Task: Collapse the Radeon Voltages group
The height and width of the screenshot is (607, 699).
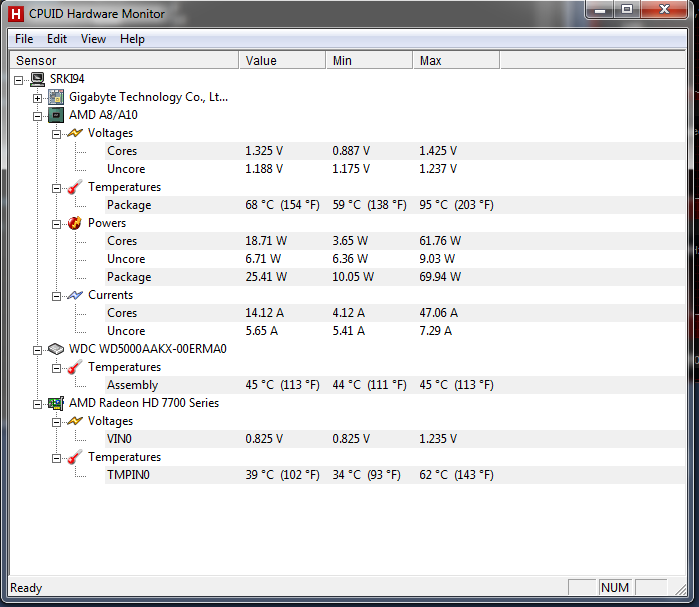Action: 56,422
